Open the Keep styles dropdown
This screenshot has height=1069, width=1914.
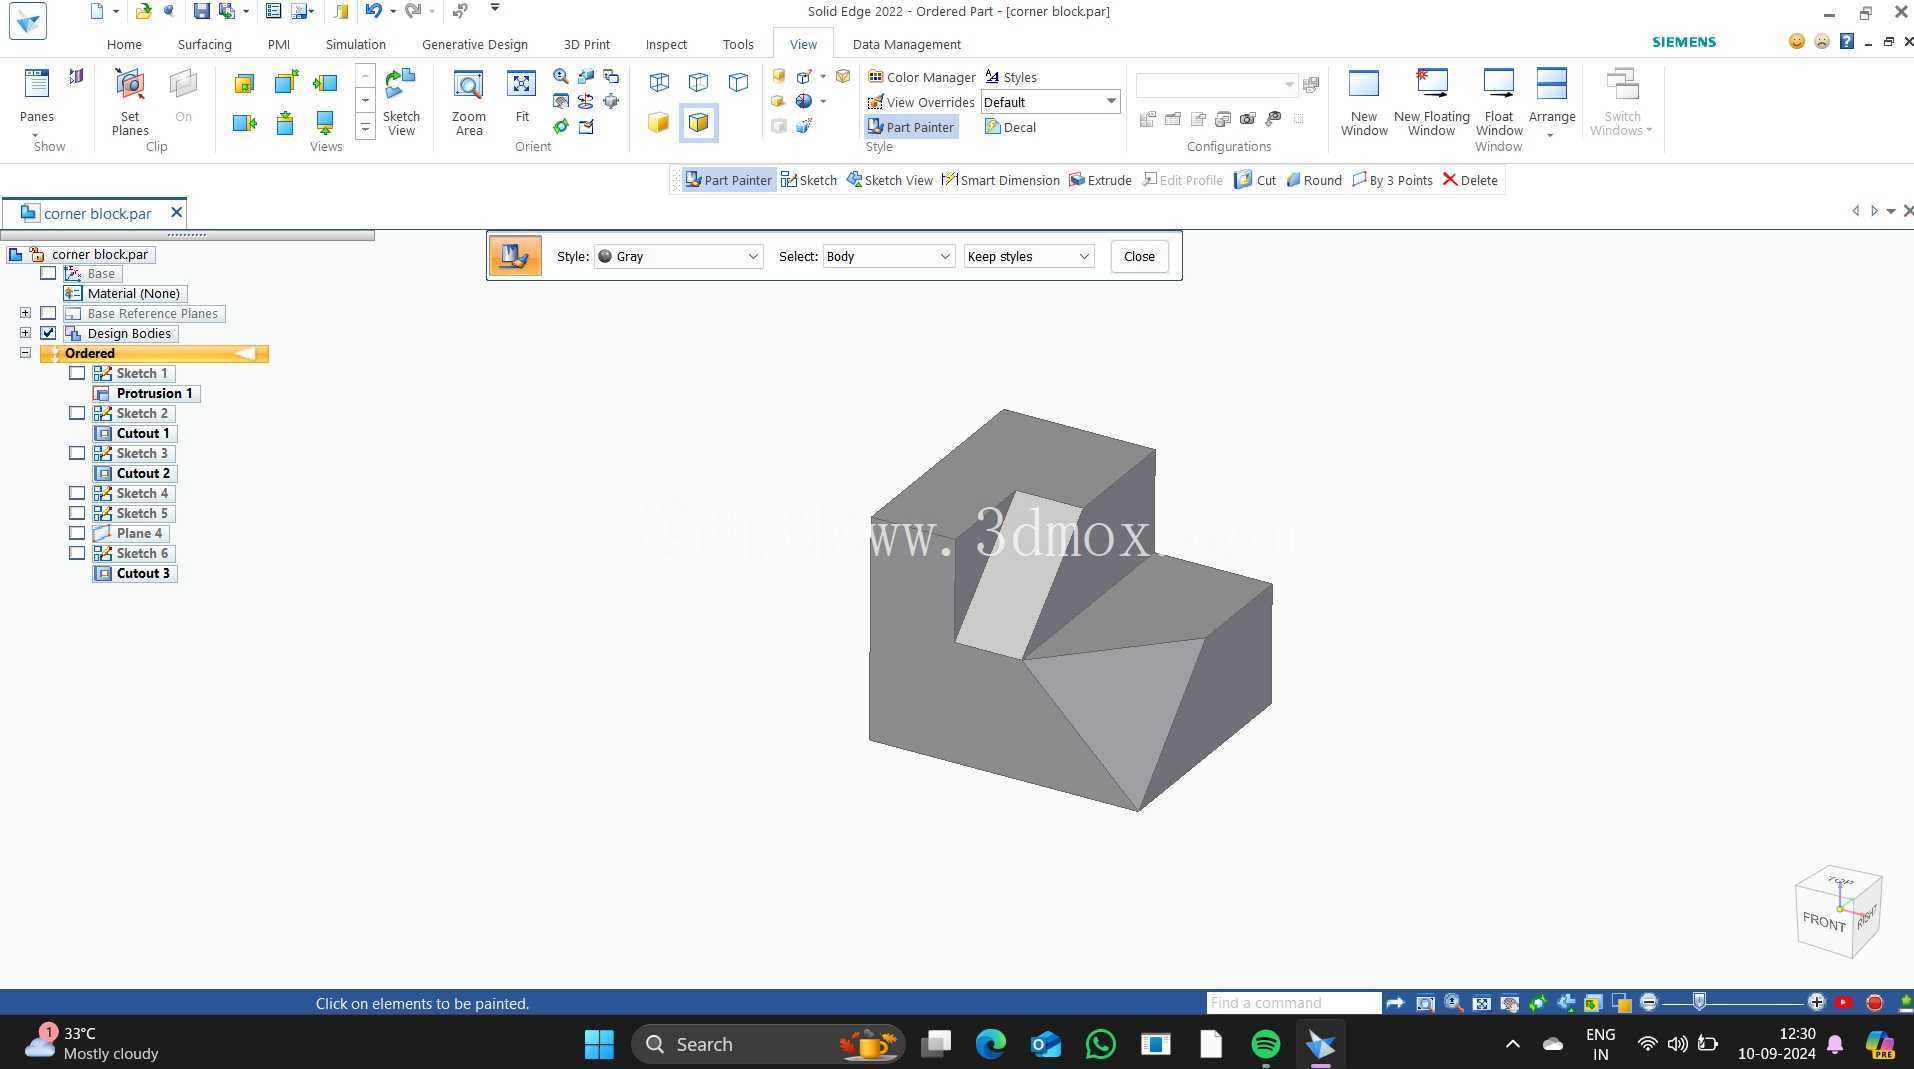point(1028,256)
